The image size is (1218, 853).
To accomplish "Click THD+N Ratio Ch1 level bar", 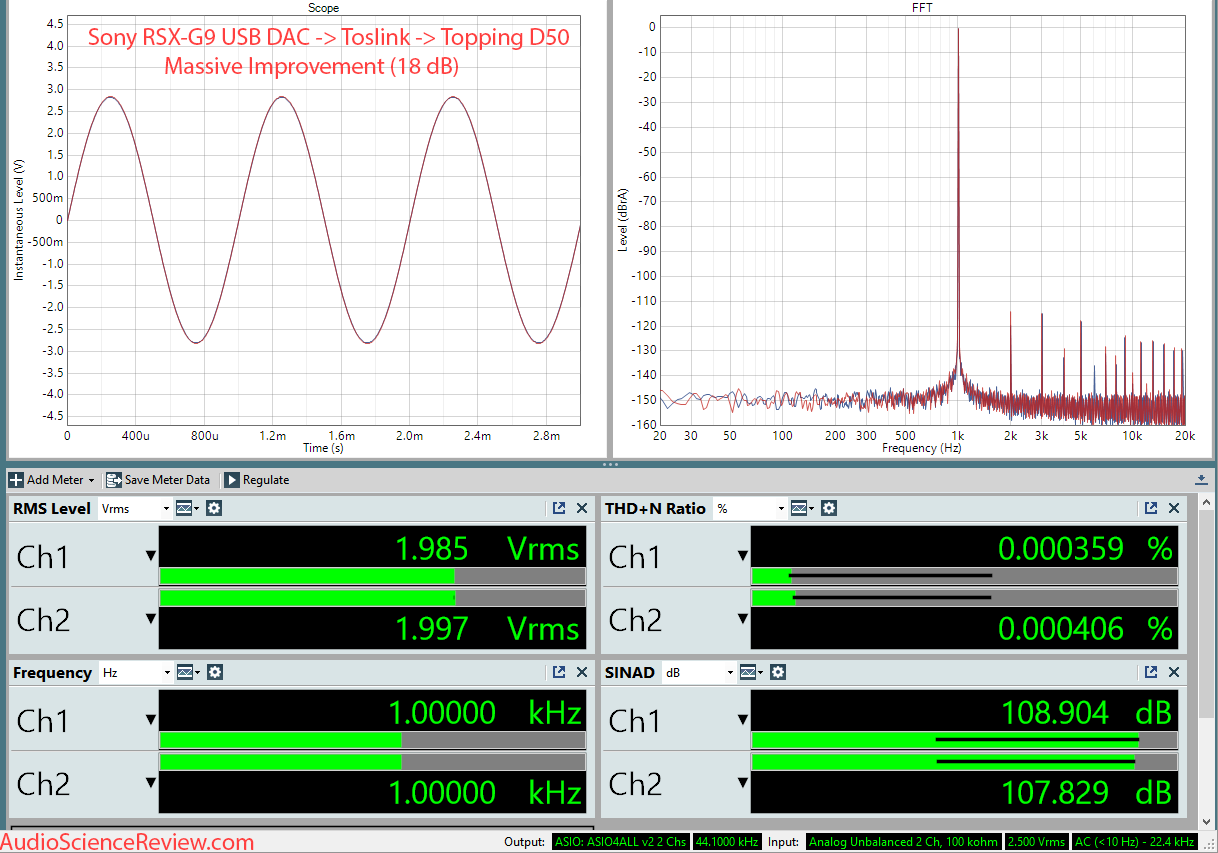I will coord(964,576).
